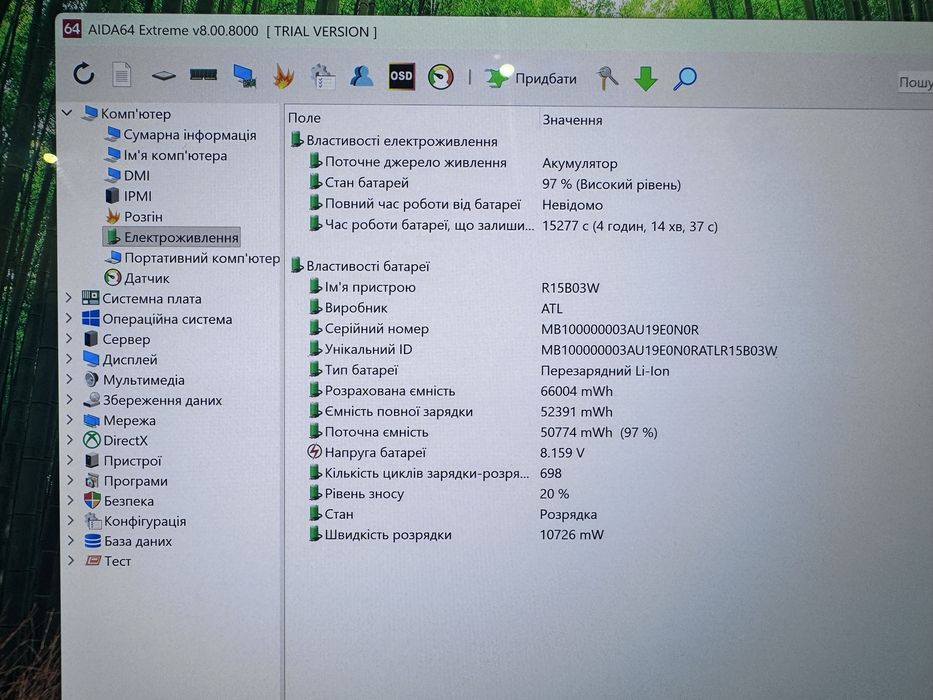Viewport: 933px width, 700px height.
Task: Expand the DirectX node
Action: click(70, 440)
